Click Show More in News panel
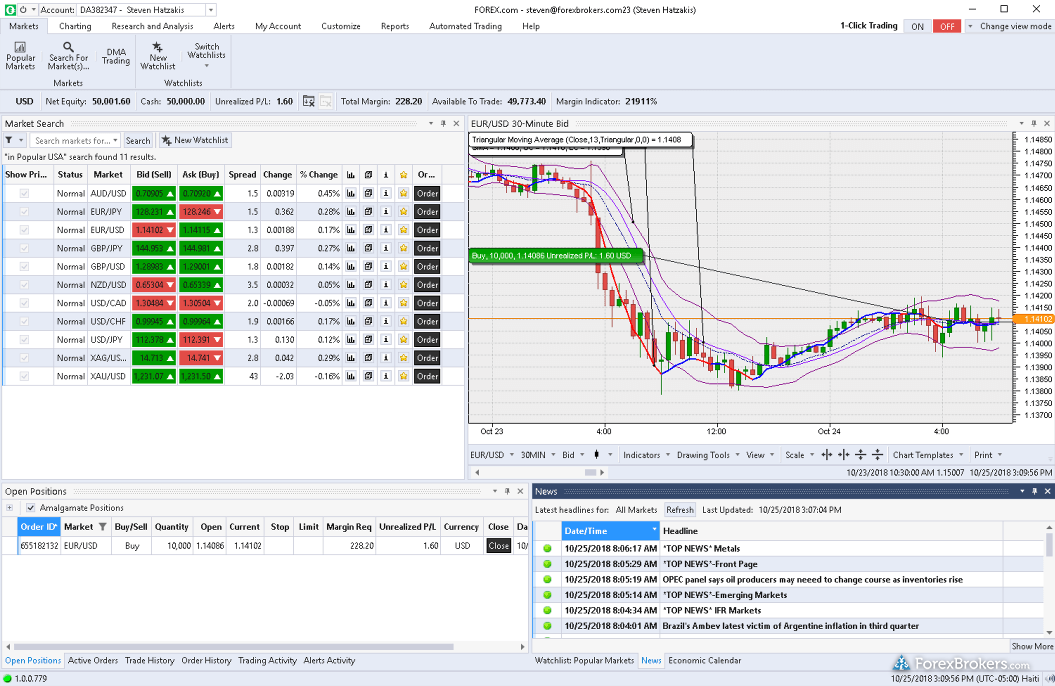This screenshot has height=686, width=1055. coord(1032,646)
